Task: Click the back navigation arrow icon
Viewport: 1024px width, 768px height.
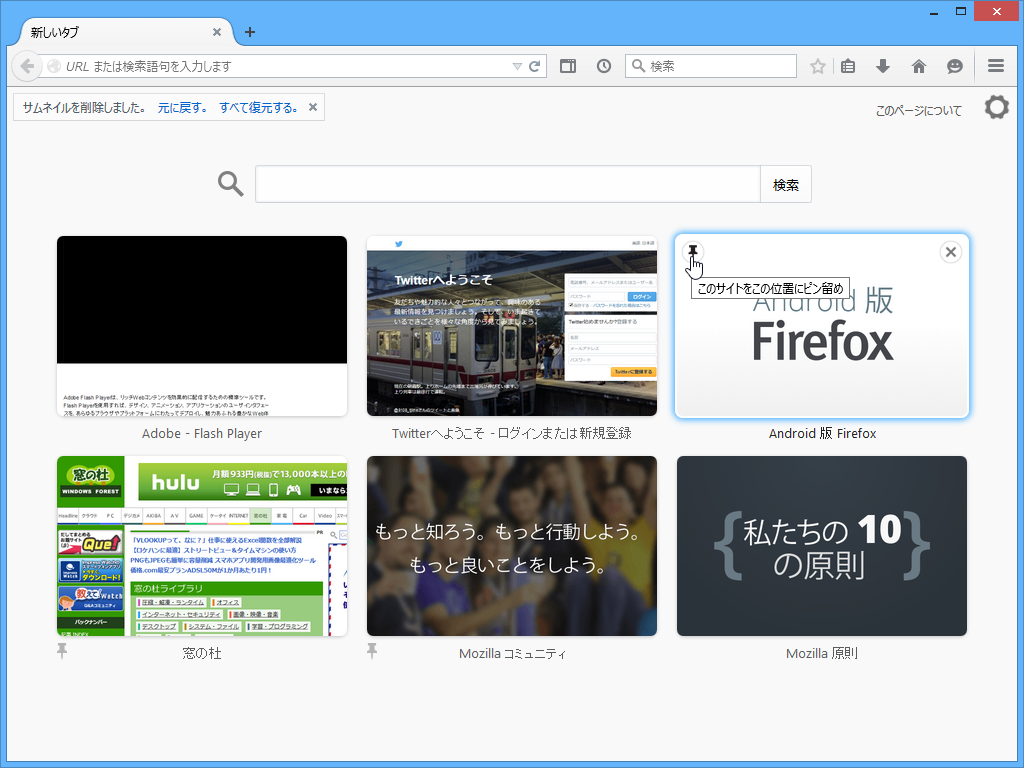Action: 27,66
